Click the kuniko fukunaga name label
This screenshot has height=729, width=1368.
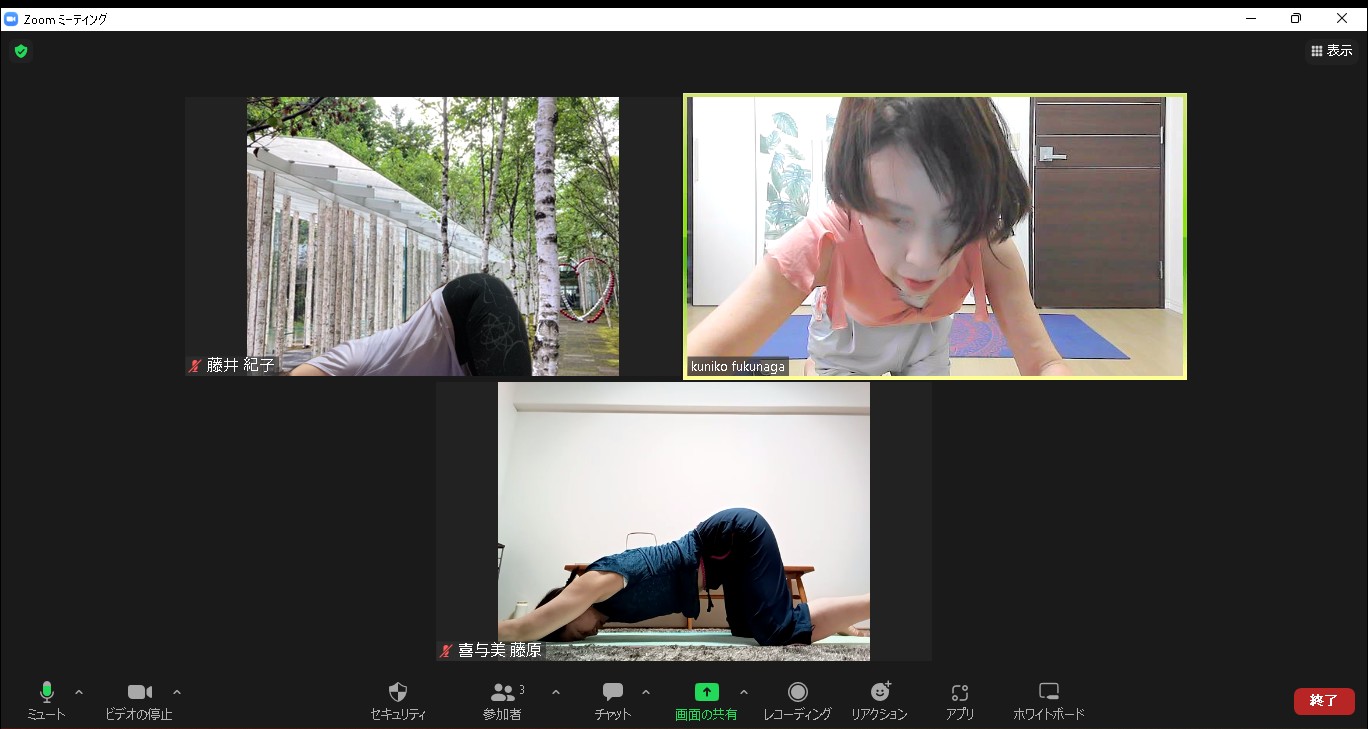pyautogui.click(x=737, y=367)
